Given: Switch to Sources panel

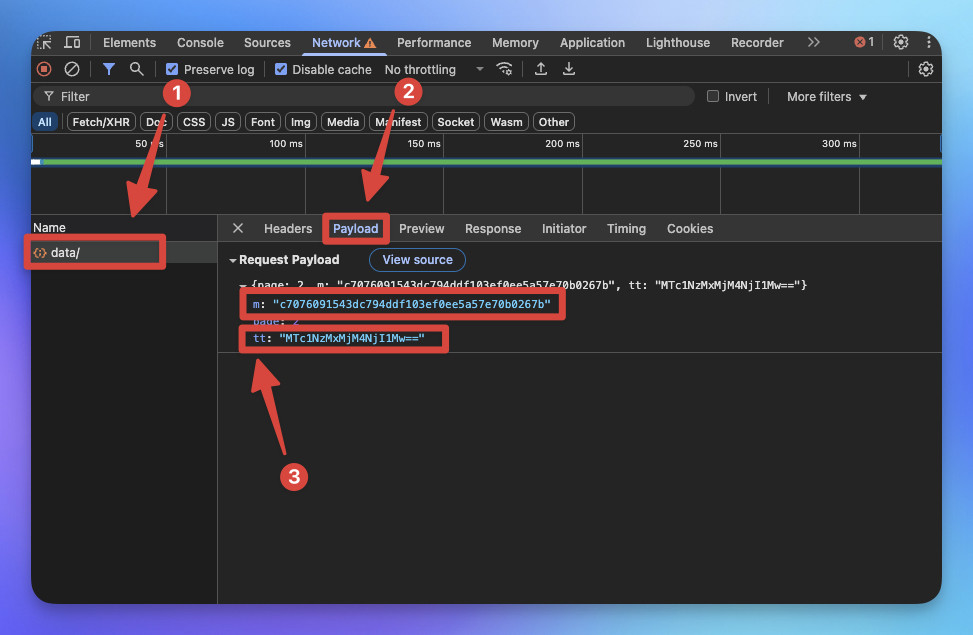Looking at the screenshot, I should coord(267,42).
